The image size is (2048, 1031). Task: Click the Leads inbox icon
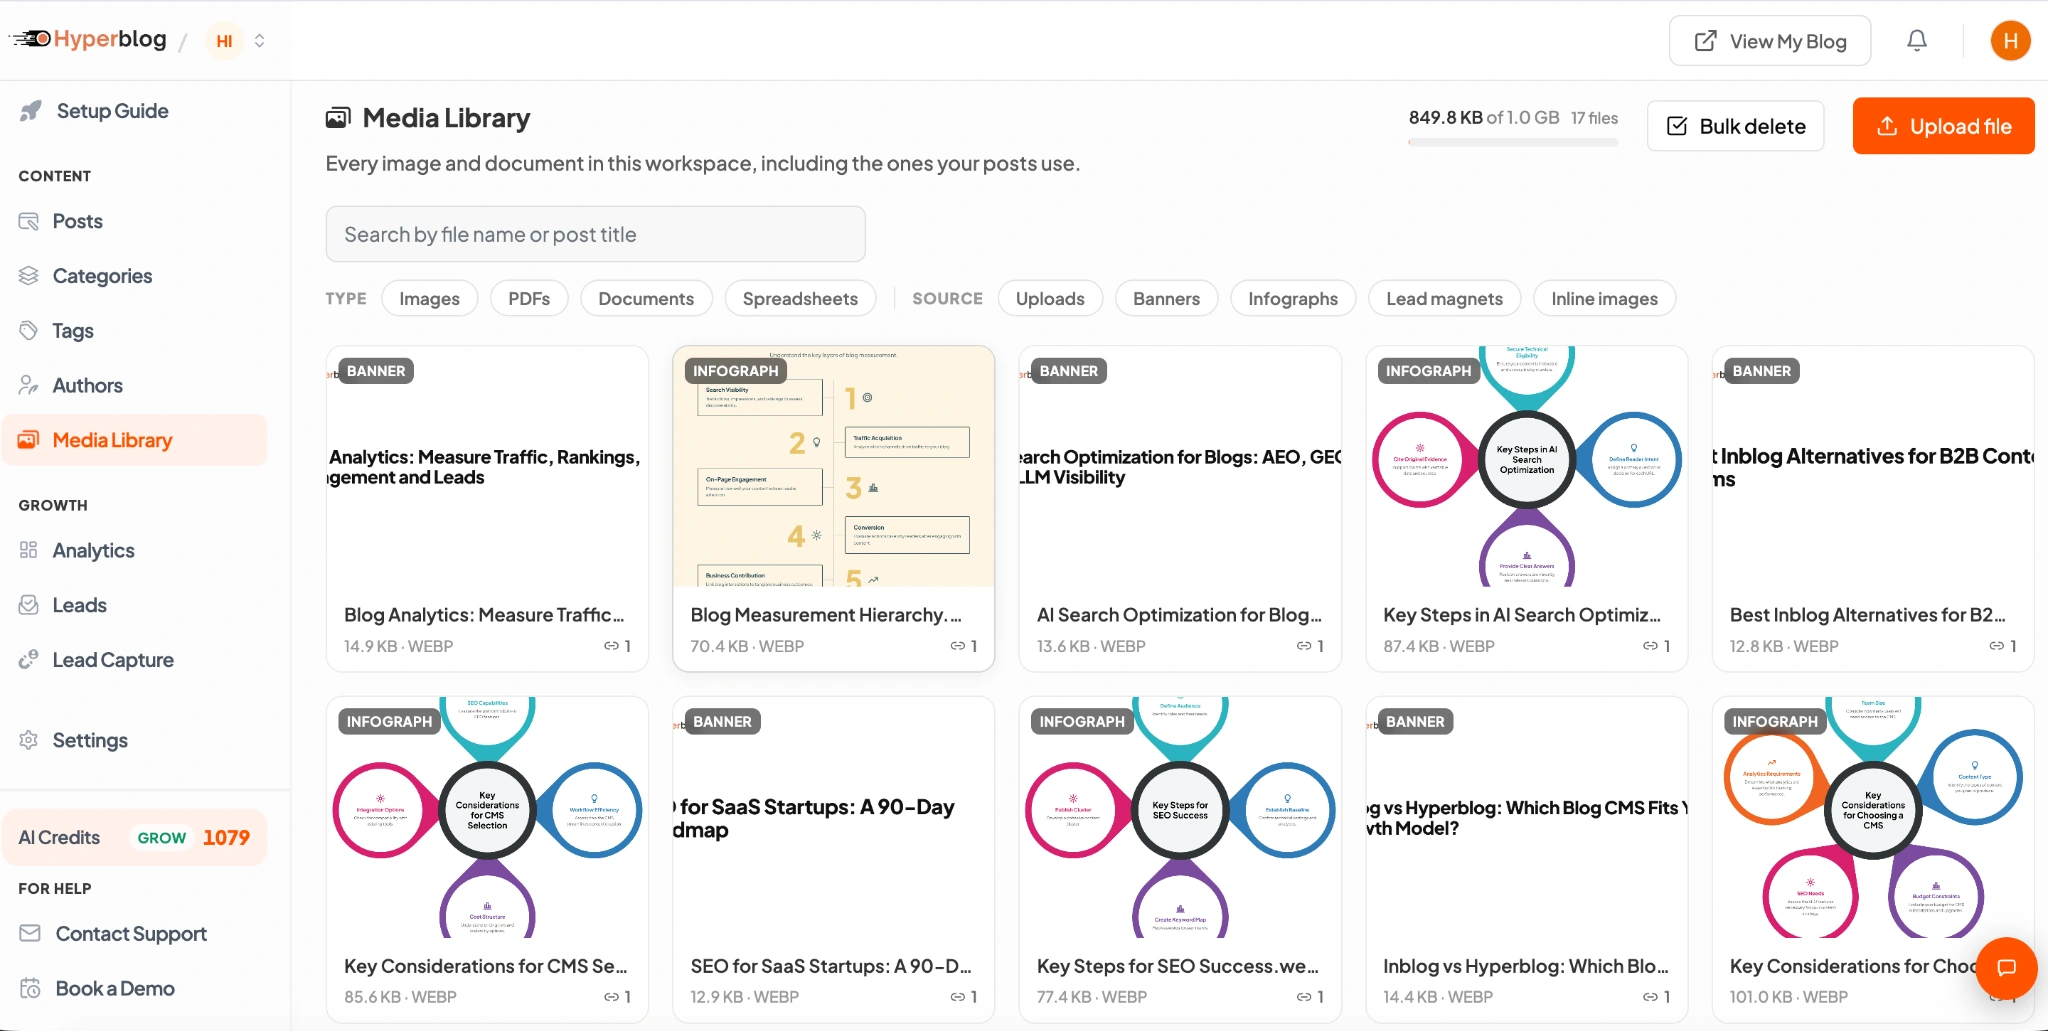click(x=29, y=605)
